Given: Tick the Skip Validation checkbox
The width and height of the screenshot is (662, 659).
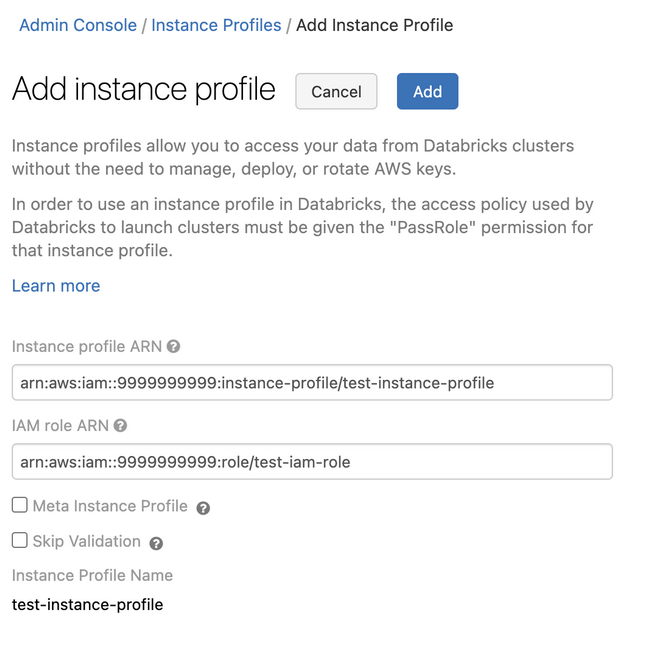Looking at the screenshot, I should click(x=20, y=541).
